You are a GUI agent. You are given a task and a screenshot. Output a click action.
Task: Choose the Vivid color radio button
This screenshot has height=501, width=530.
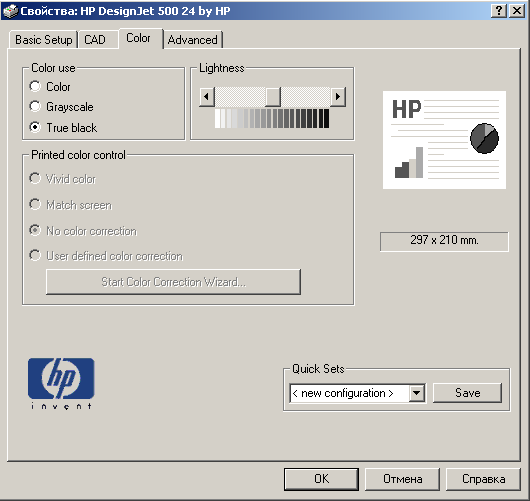[35, 178]
